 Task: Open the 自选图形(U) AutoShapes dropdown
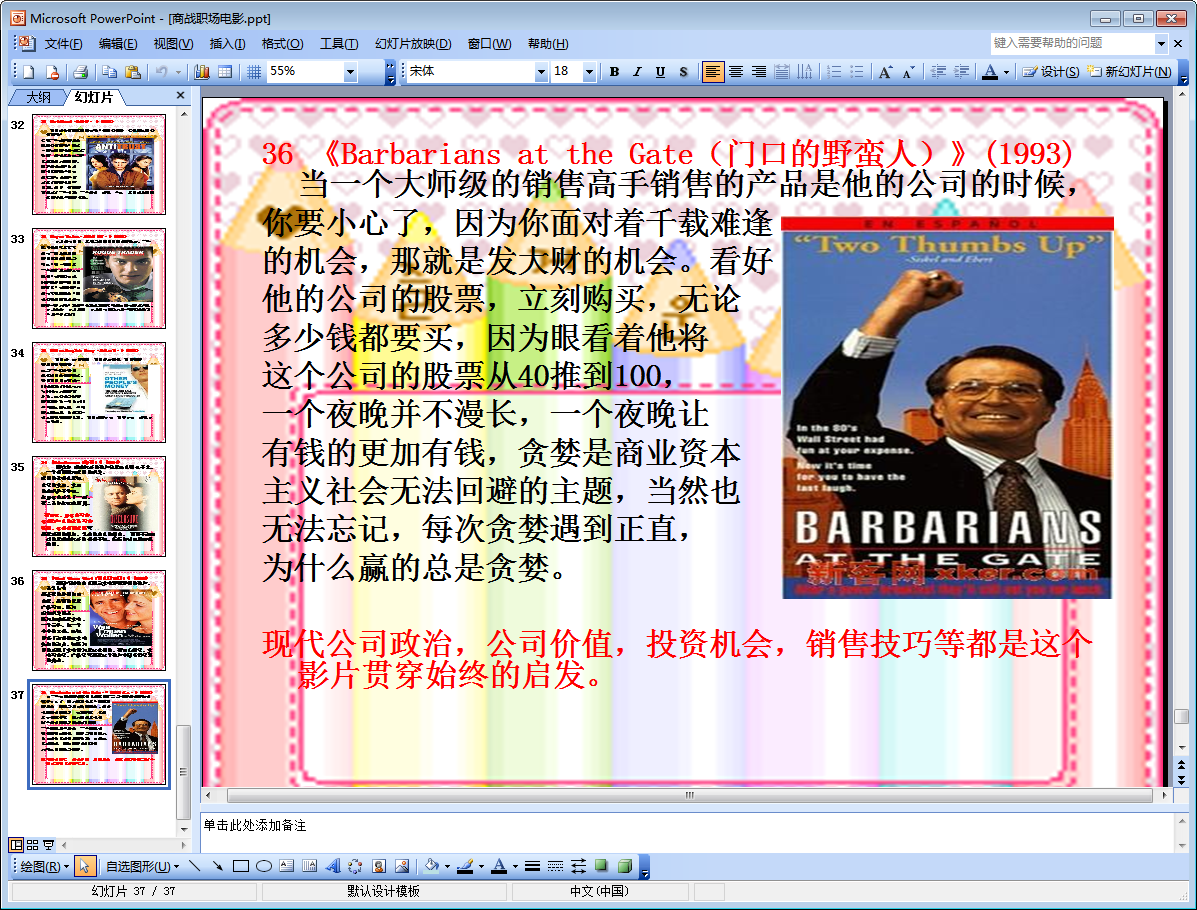(x=142, y=866)
